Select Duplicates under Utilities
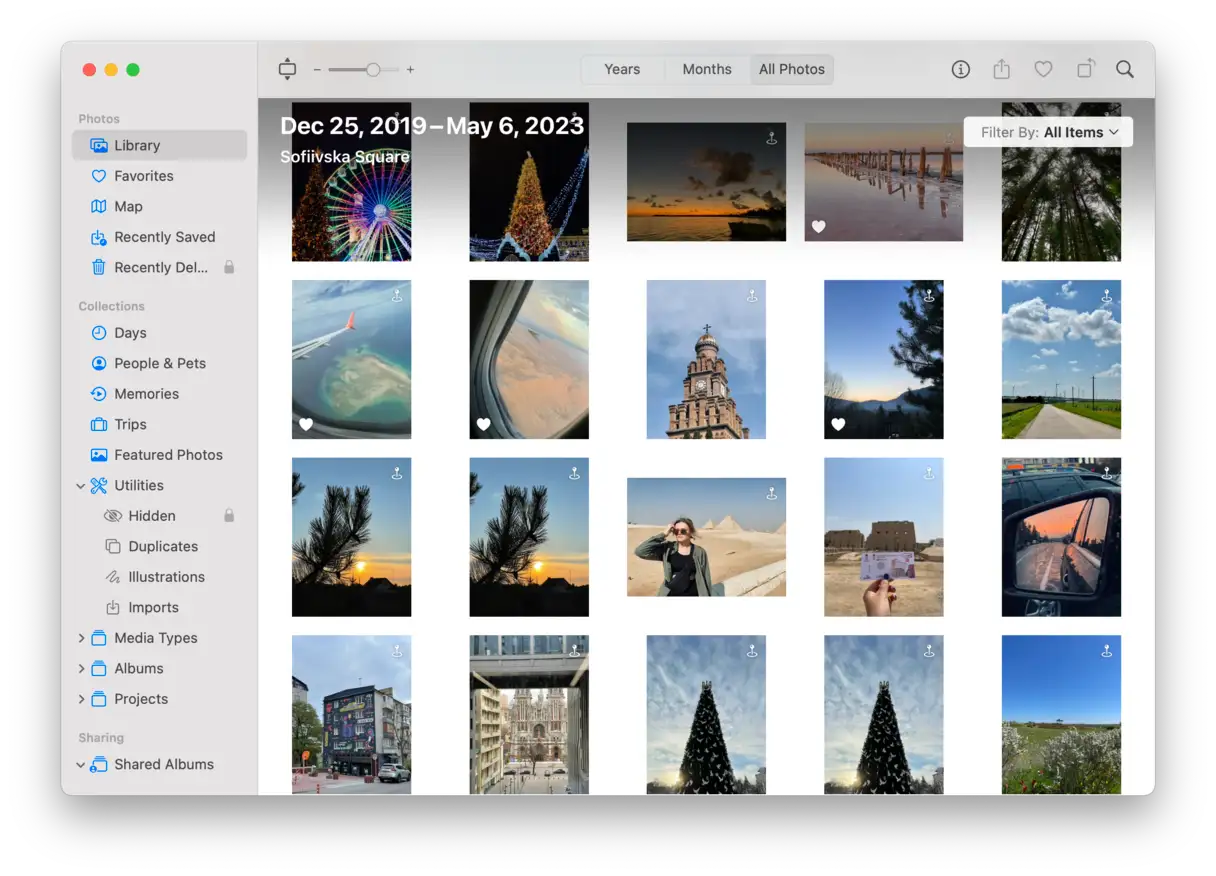This screenshot has height=876, width=1216. tap(163, 547)
